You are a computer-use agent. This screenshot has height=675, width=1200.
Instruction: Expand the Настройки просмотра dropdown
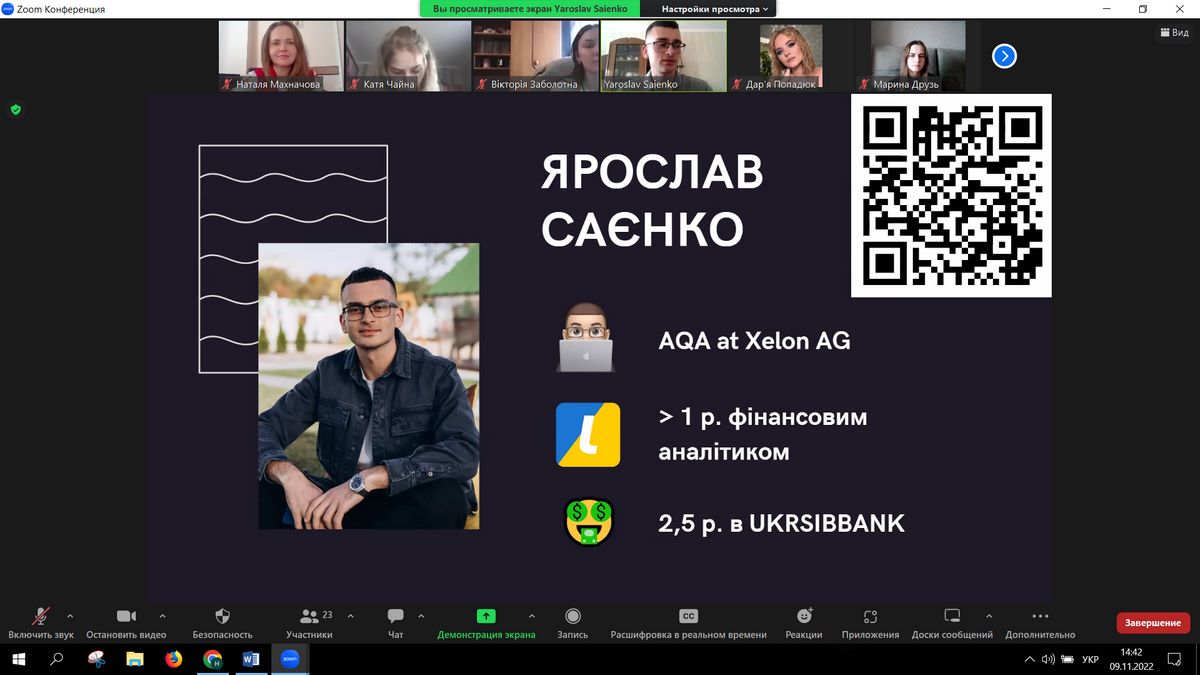715,9
